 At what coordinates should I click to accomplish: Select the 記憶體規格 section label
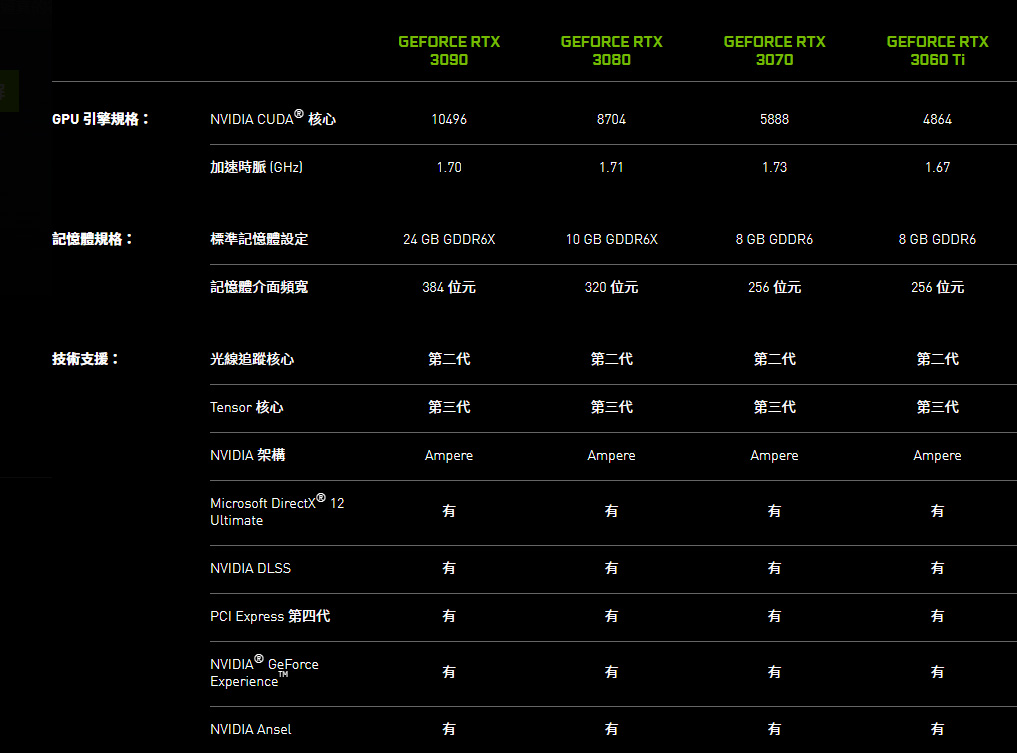(x=92, y=239)
